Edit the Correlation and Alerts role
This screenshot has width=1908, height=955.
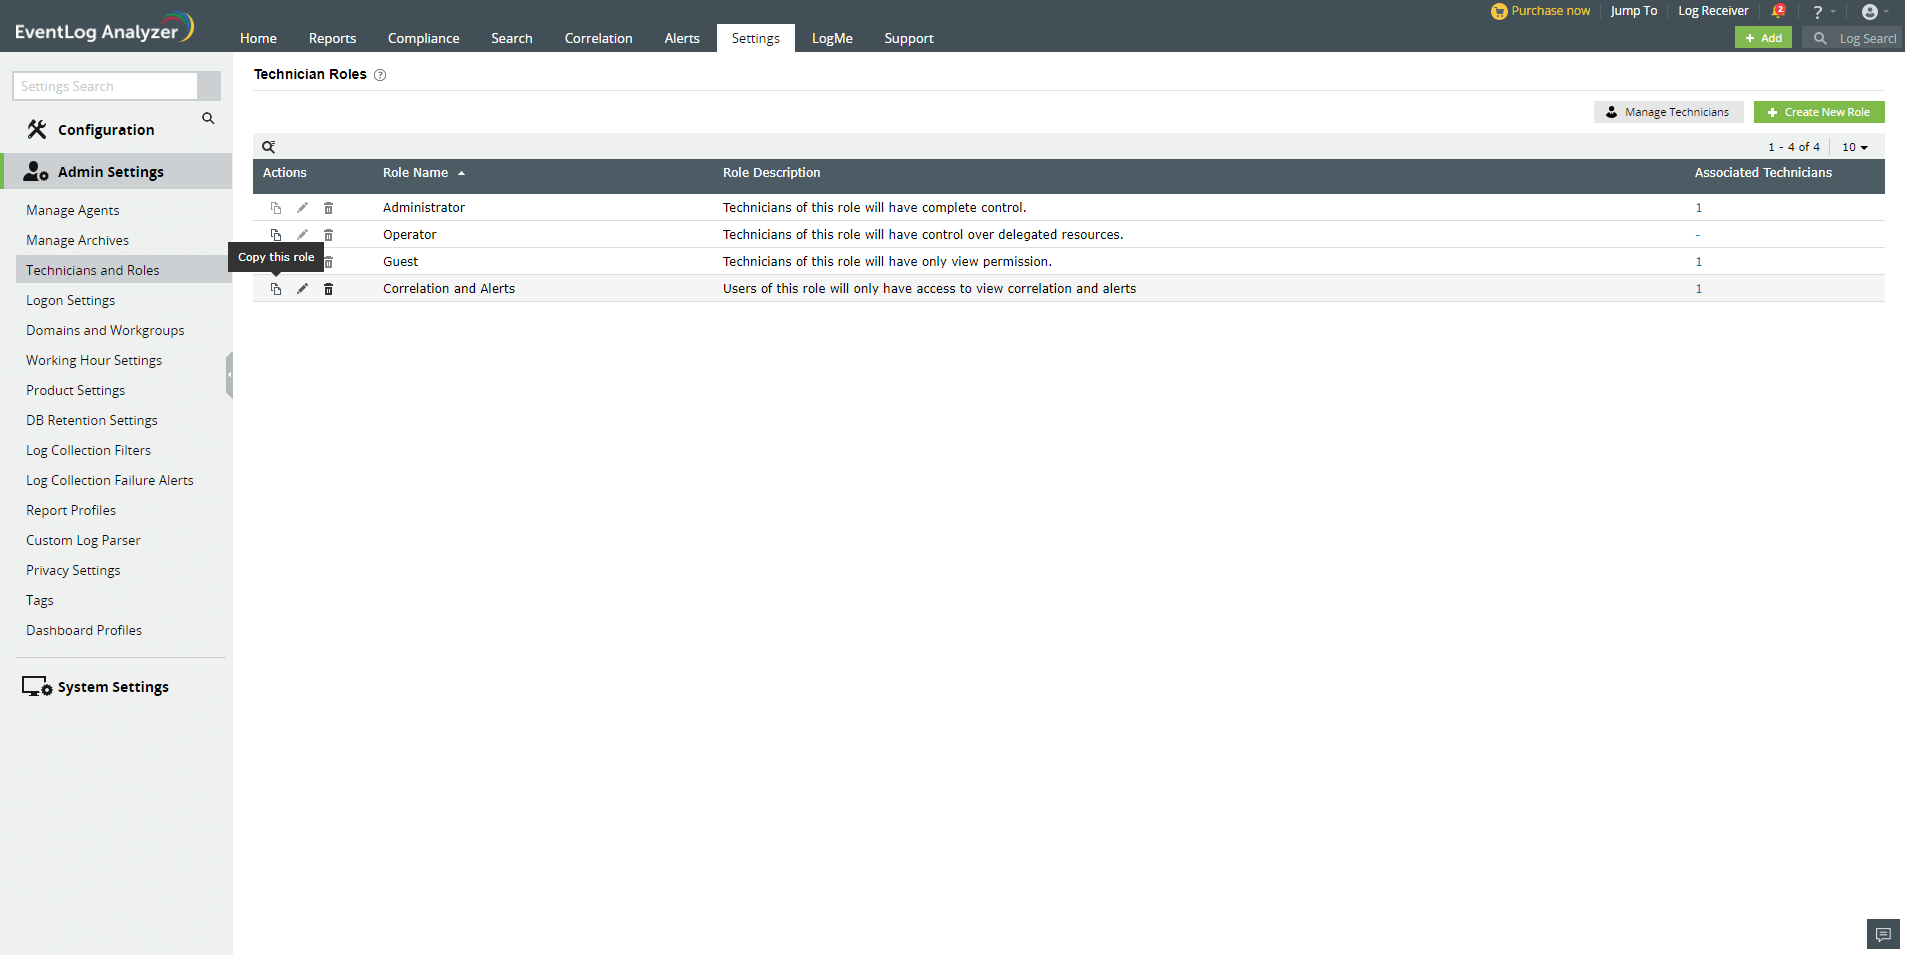coord(302,289)
